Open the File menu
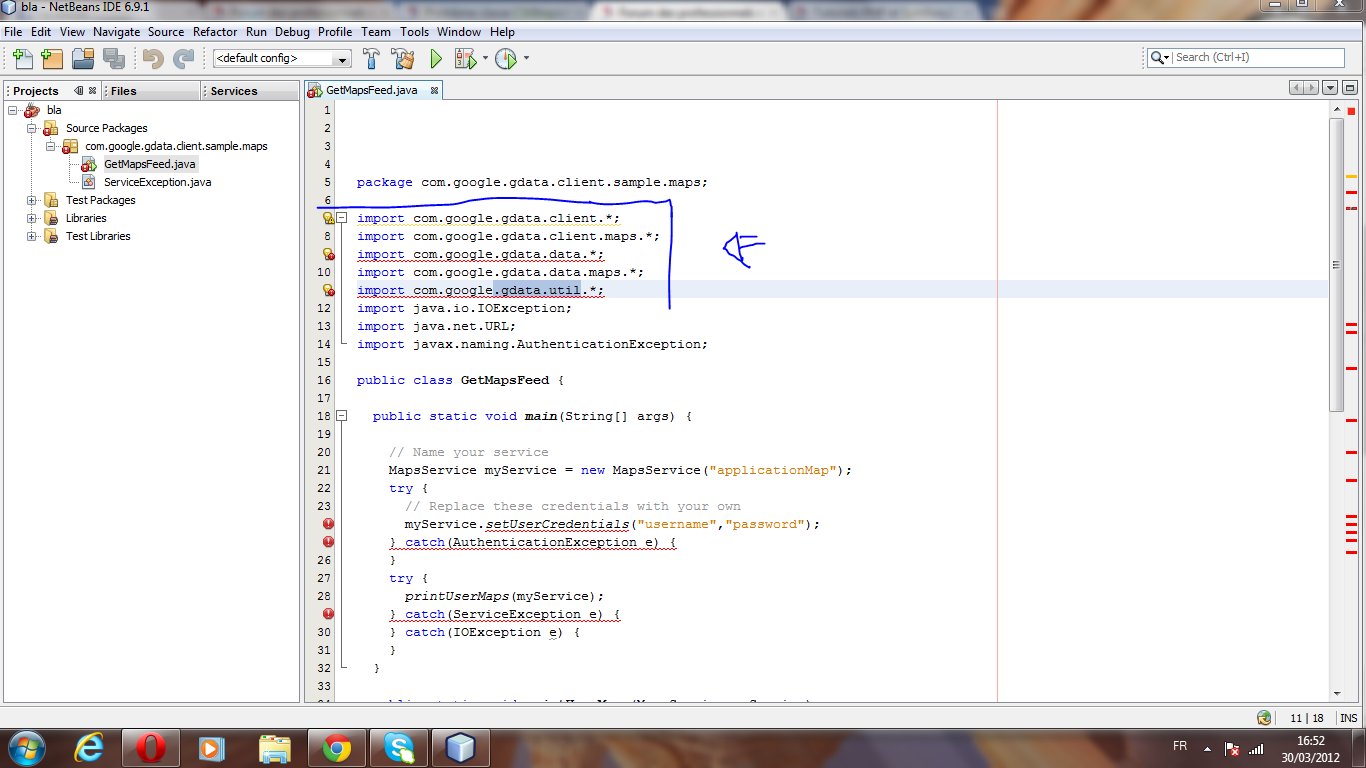 [x=13, y=32]
